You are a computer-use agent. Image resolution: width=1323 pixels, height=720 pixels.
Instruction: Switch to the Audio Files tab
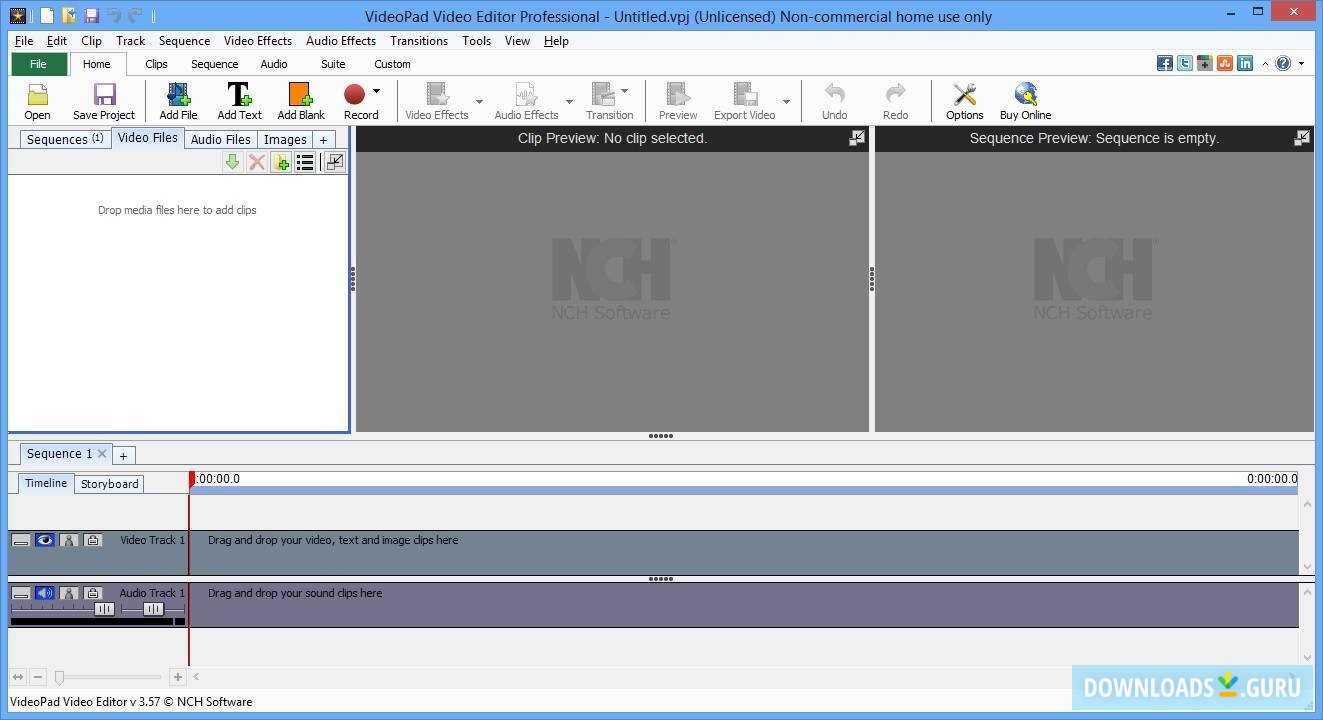[220, 139]
